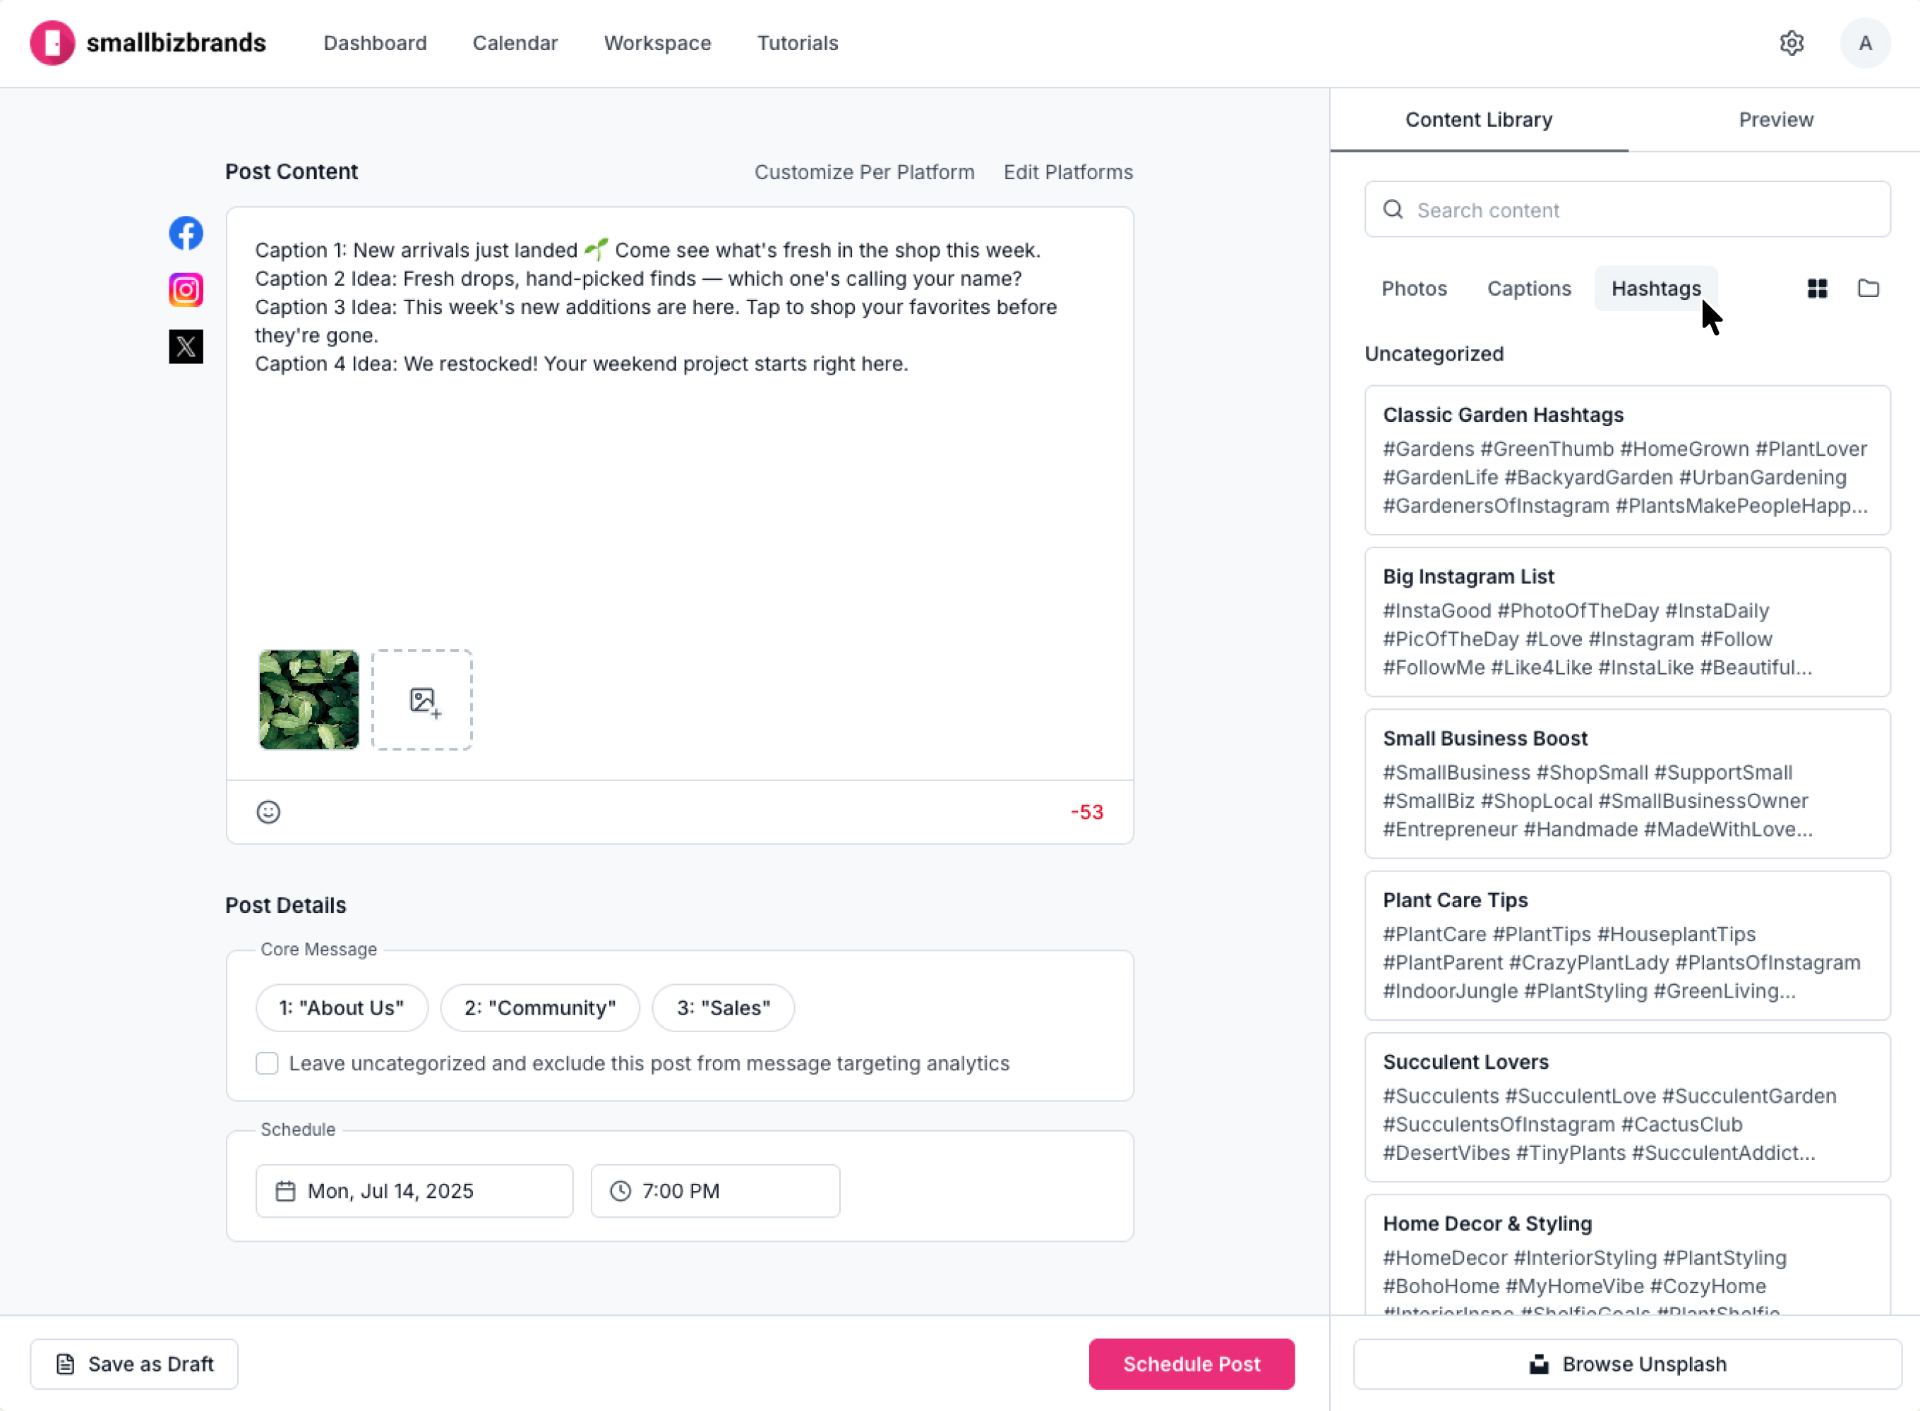
Task: Open the user avatar A menu
Action: point(1864,43)
